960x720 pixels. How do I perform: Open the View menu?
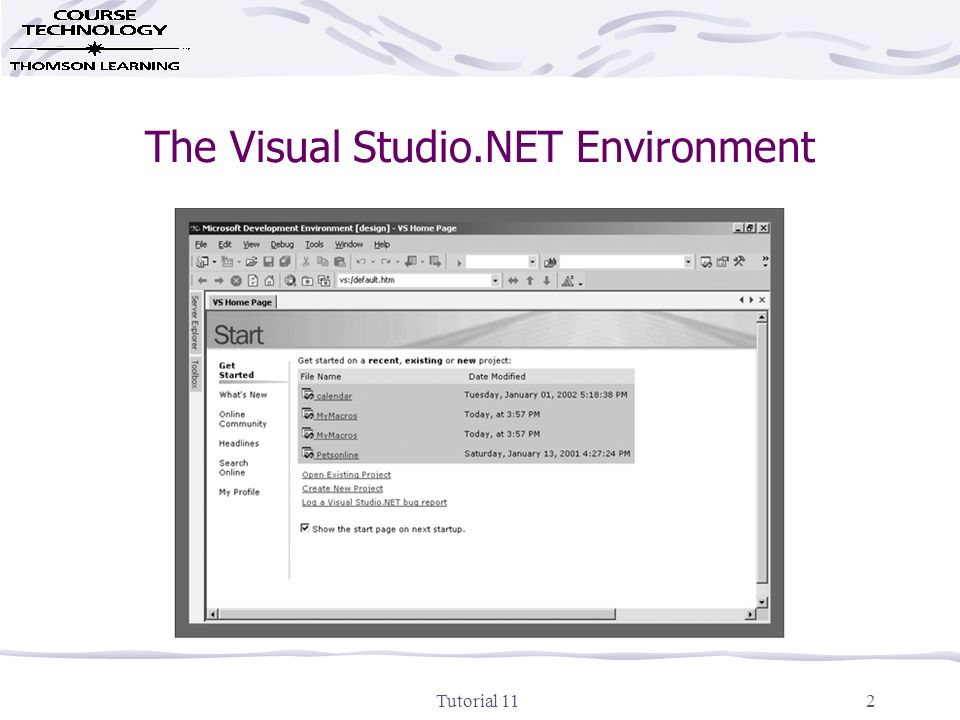251,244
